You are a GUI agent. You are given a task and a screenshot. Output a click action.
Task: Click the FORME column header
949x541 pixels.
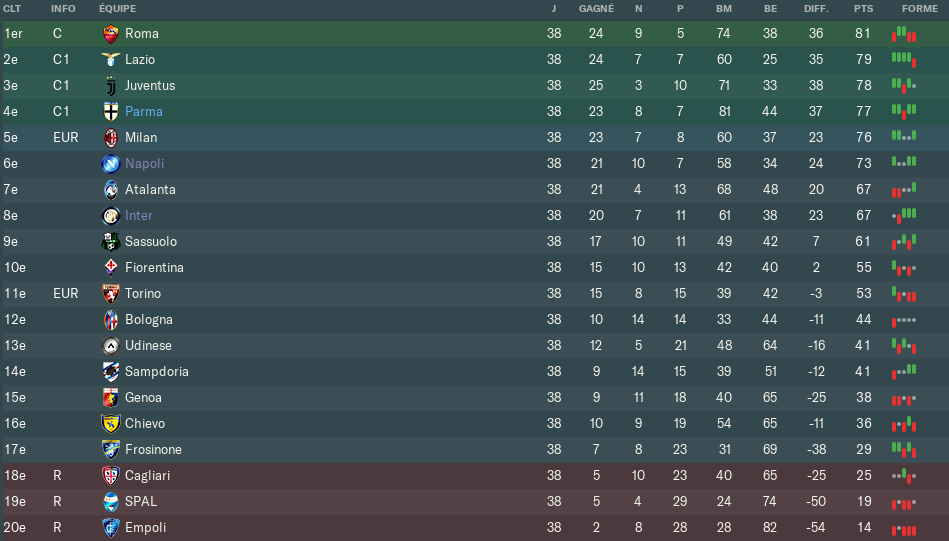pyautogui.click(x=919, y=8)
